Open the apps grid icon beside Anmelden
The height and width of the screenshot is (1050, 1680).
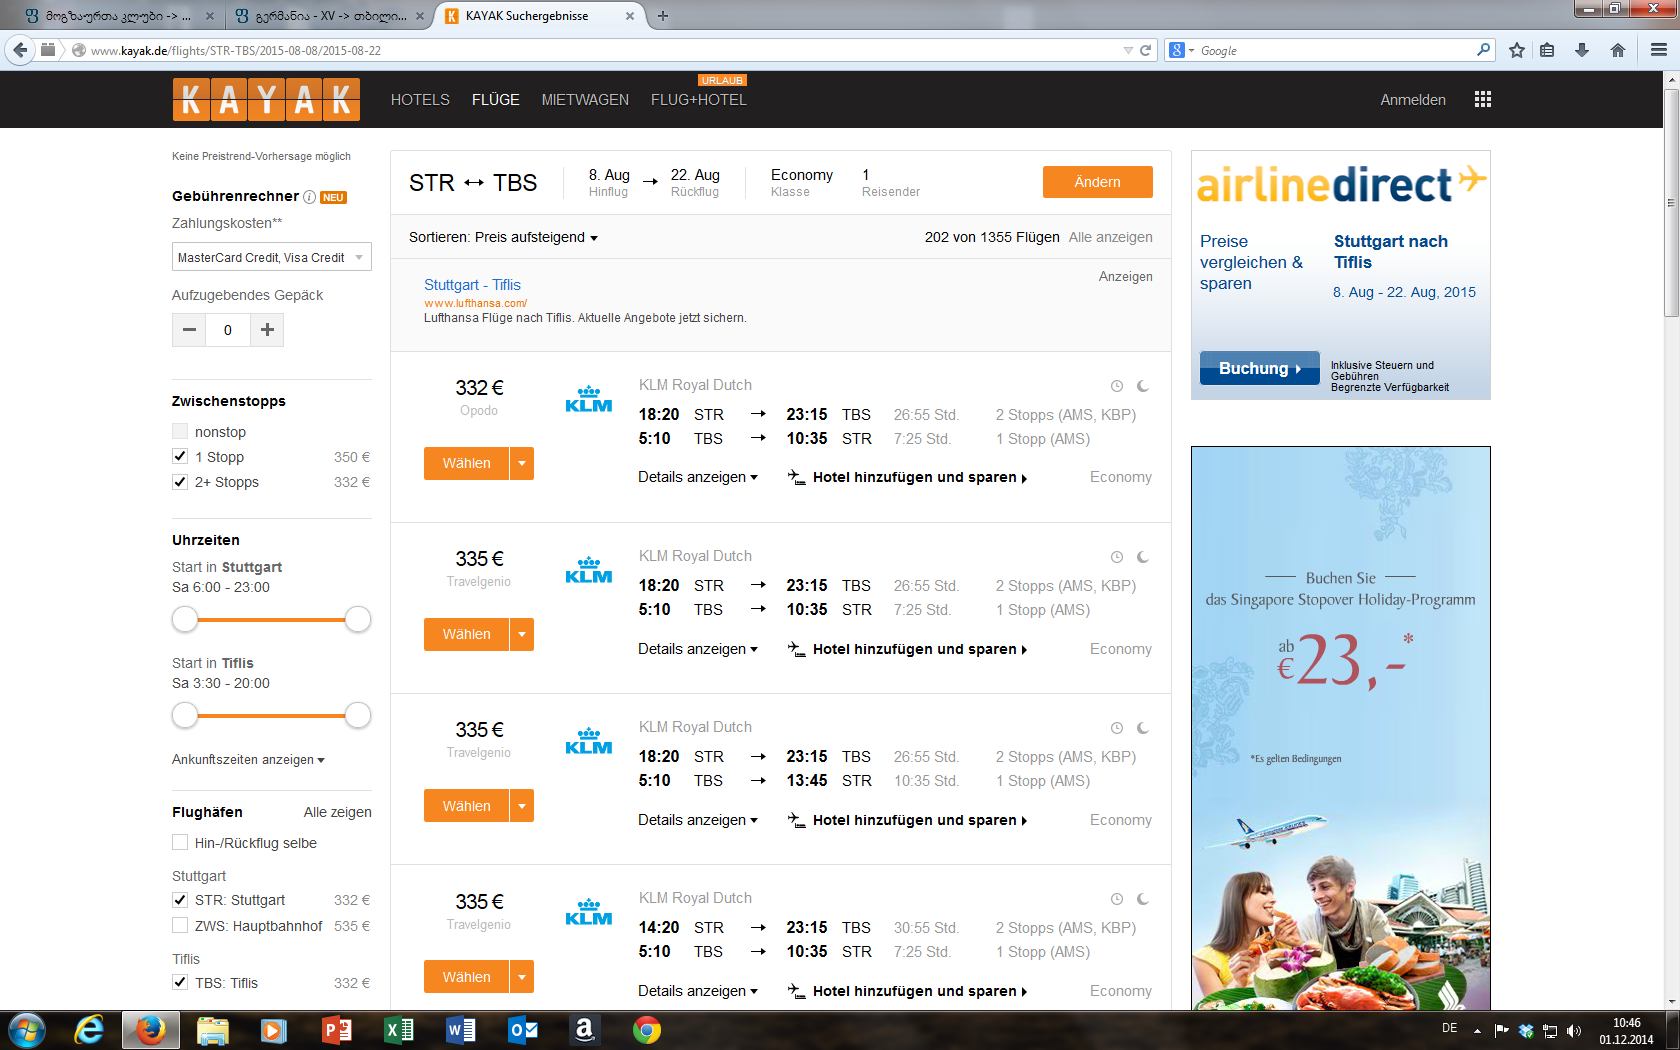pyautogui.click(x=1483, y=99)
